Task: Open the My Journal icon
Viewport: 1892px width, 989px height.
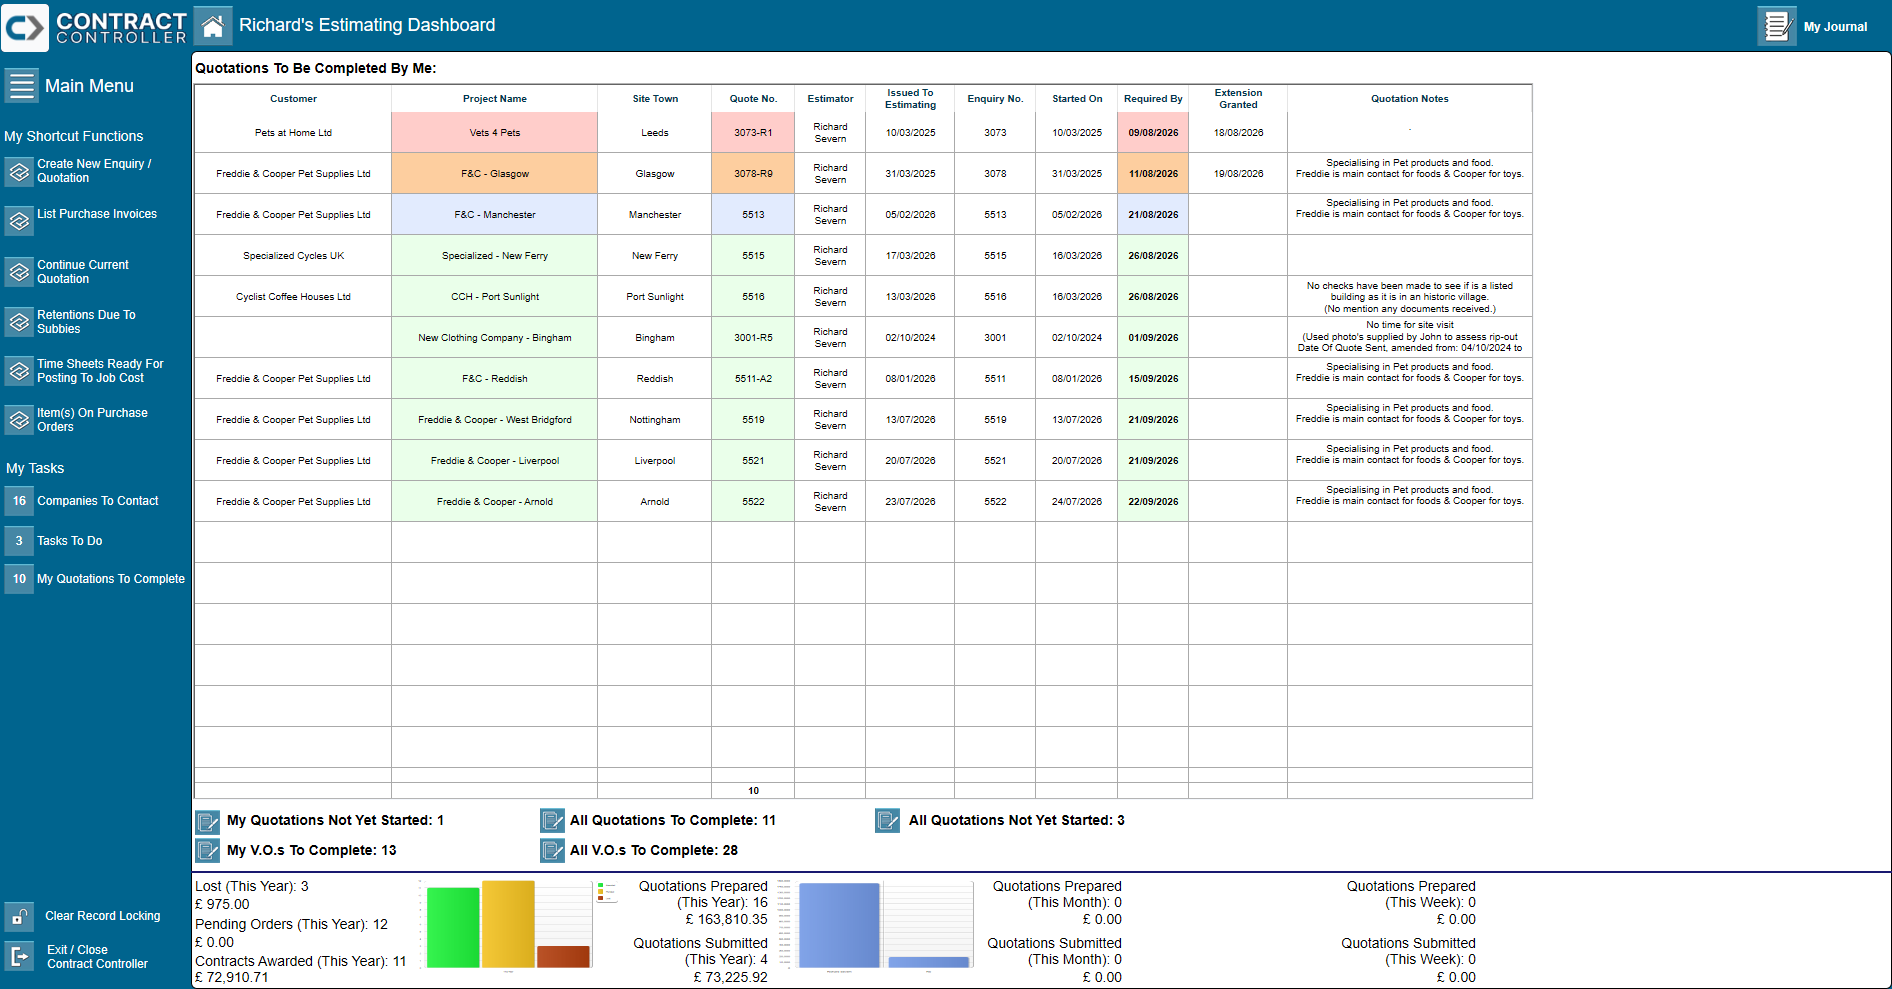Action: pos(1776,26)
